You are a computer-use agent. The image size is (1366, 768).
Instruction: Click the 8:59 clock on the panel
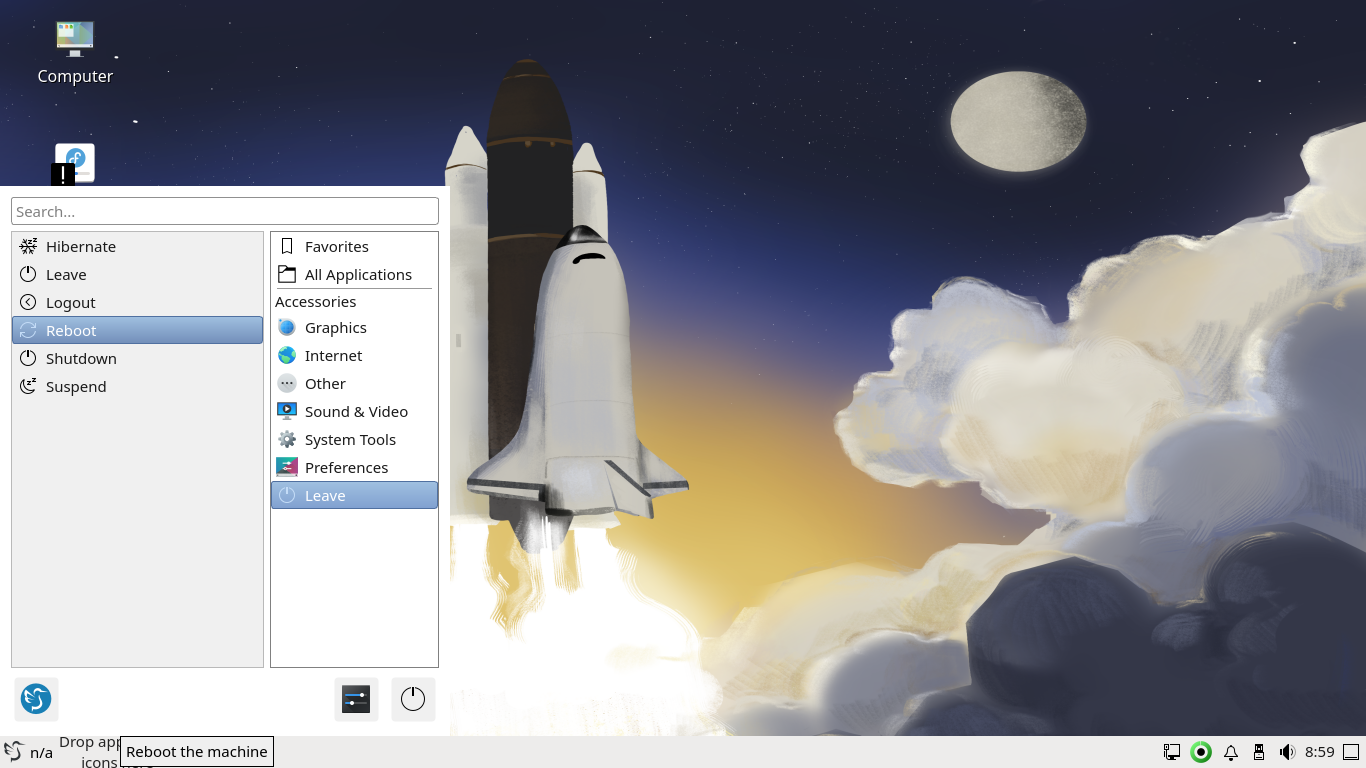[1320, 752]
